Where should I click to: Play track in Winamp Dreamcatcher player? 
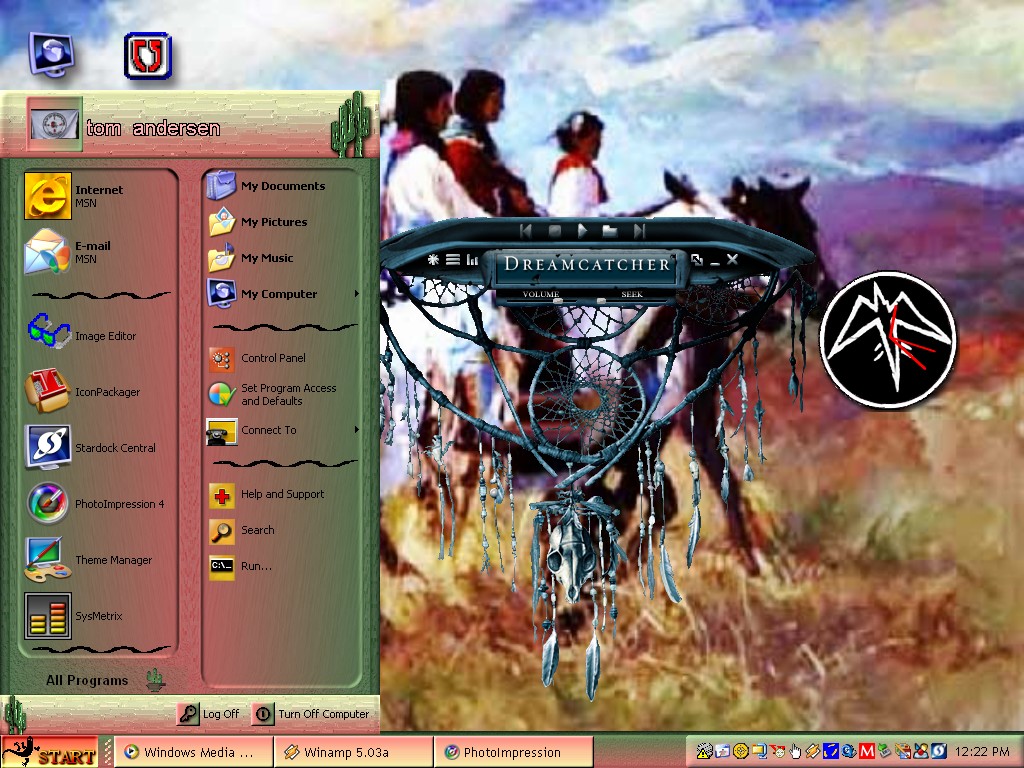pyautogui.click(x=582, y=230)
